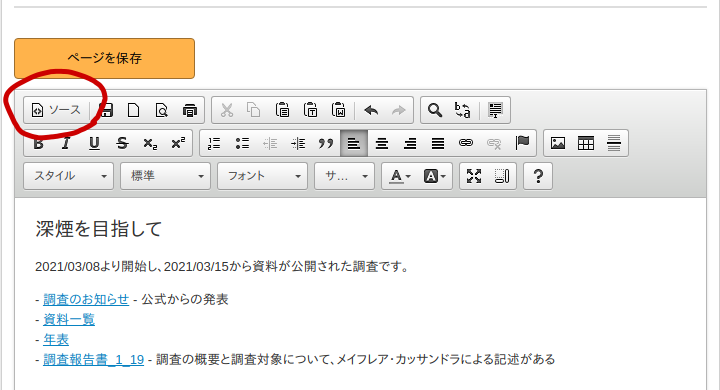Click the Cut scissors icon

(x=227, y=110)
